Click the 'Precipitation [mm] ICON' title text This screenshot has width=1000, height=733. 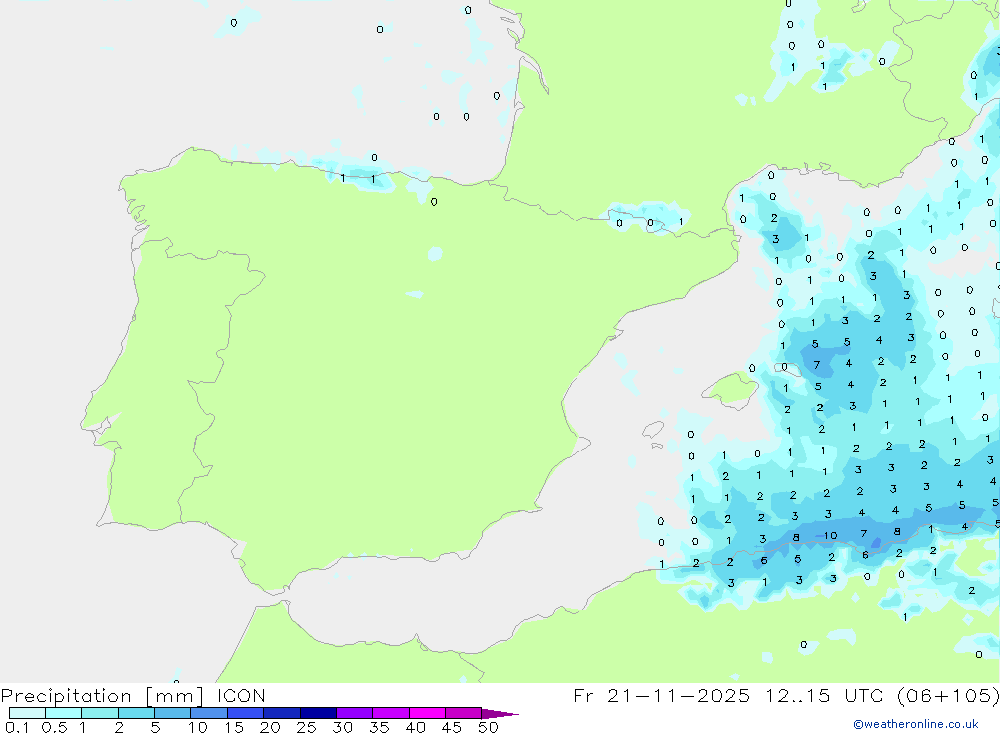[x=133, y=696]
